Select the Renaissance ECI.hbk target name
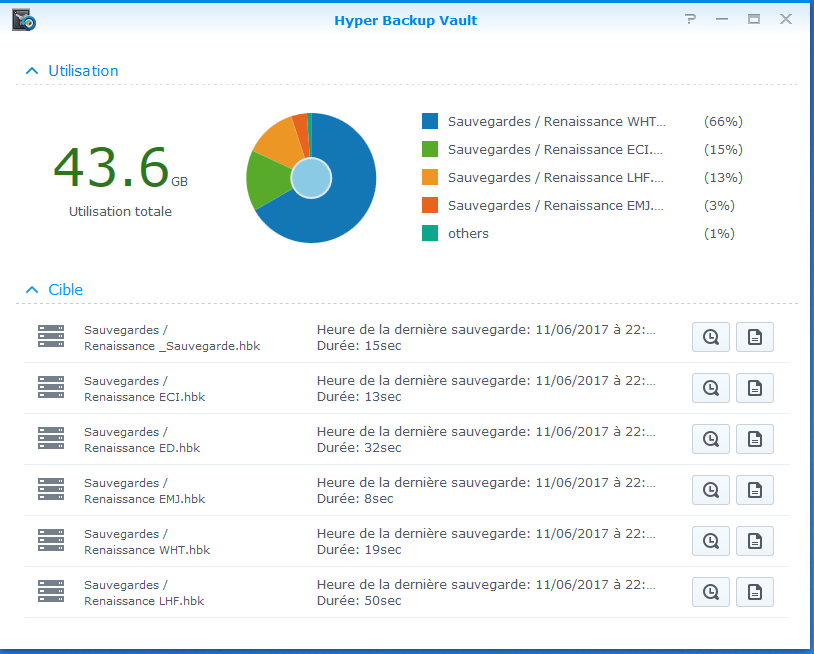This screenshot has width=814, height=654. [x=144, y=397]
